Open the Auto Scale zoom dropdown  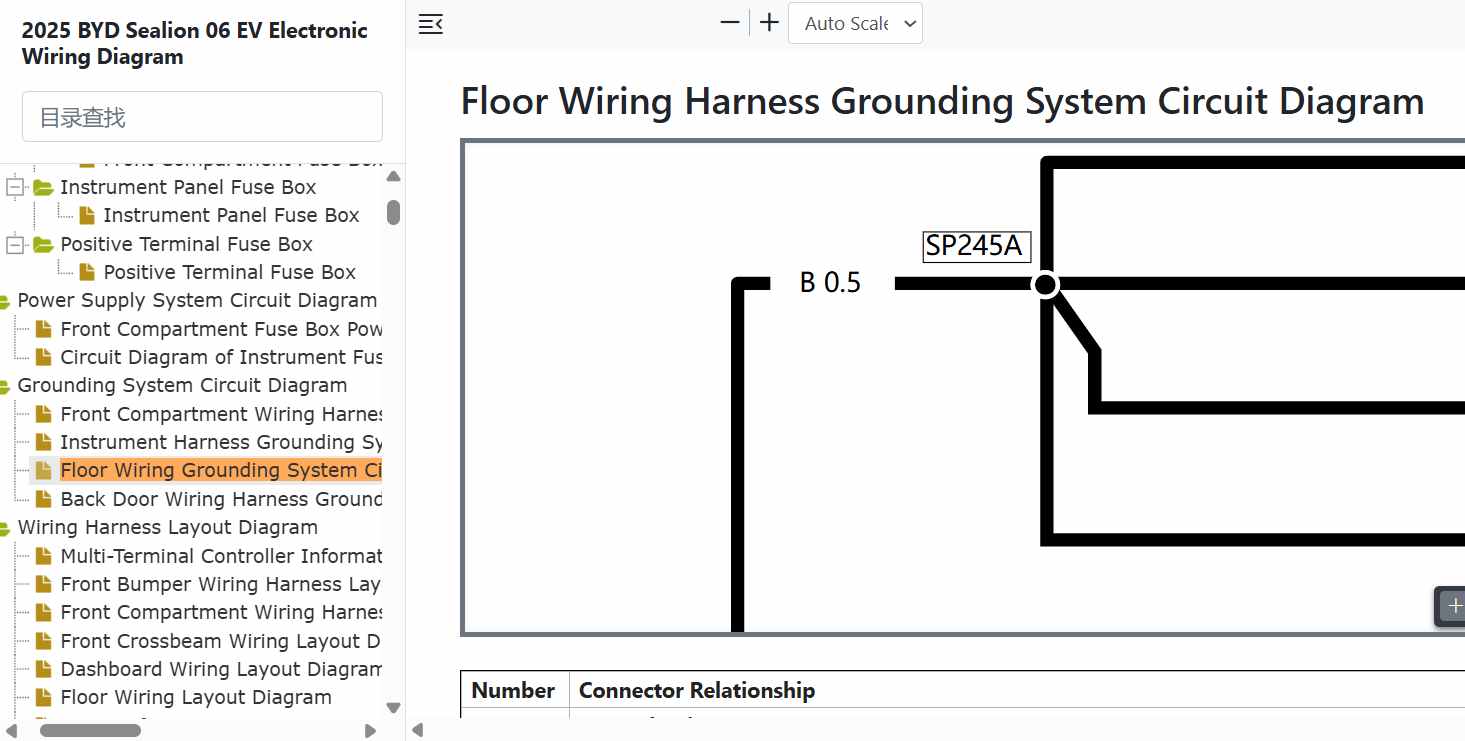[855, 23]
